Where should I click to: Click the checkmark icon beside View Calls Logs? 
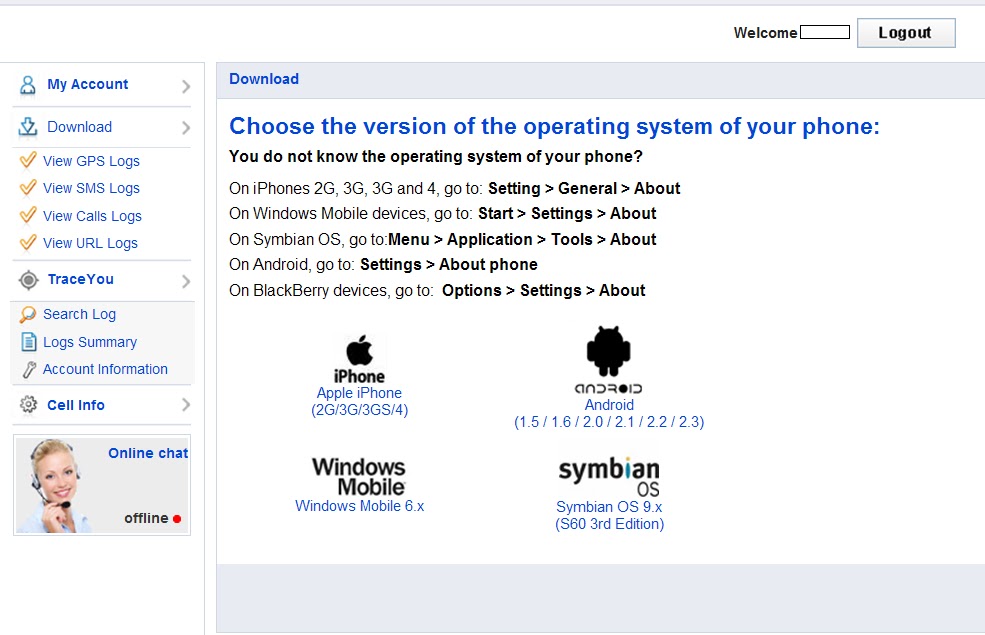coord(28,215)
